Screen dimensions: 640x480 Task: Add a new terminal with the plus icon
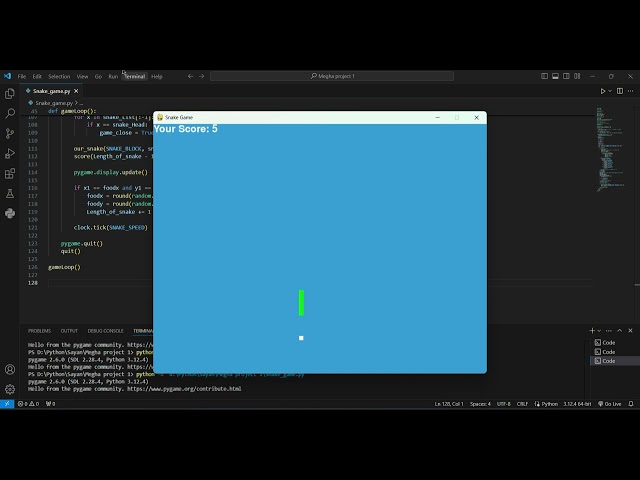pos(592,331)
